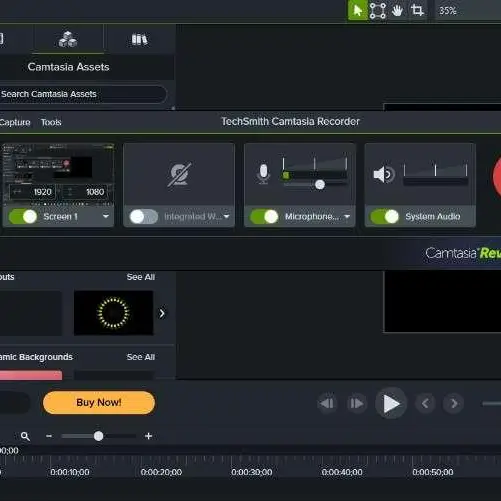Expand the Microphone dropdown arrow
Screen dimensions: 501x501
(347, 217)
